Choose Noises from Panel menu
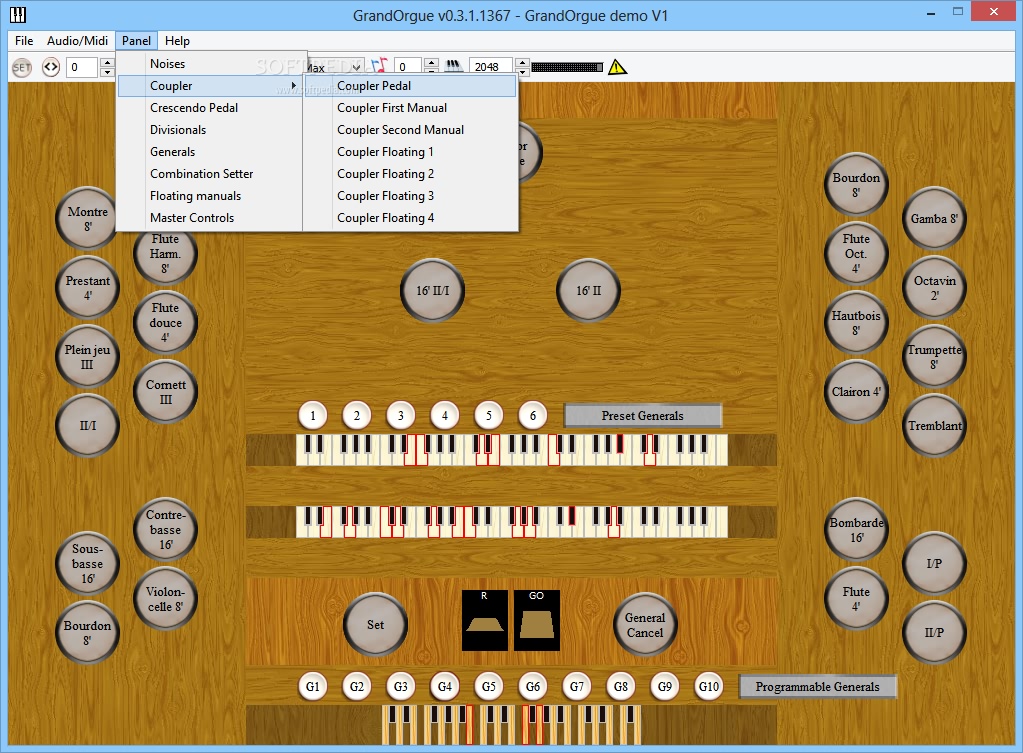The width and height of the screenshot is (1023, 753). [210, 64]
